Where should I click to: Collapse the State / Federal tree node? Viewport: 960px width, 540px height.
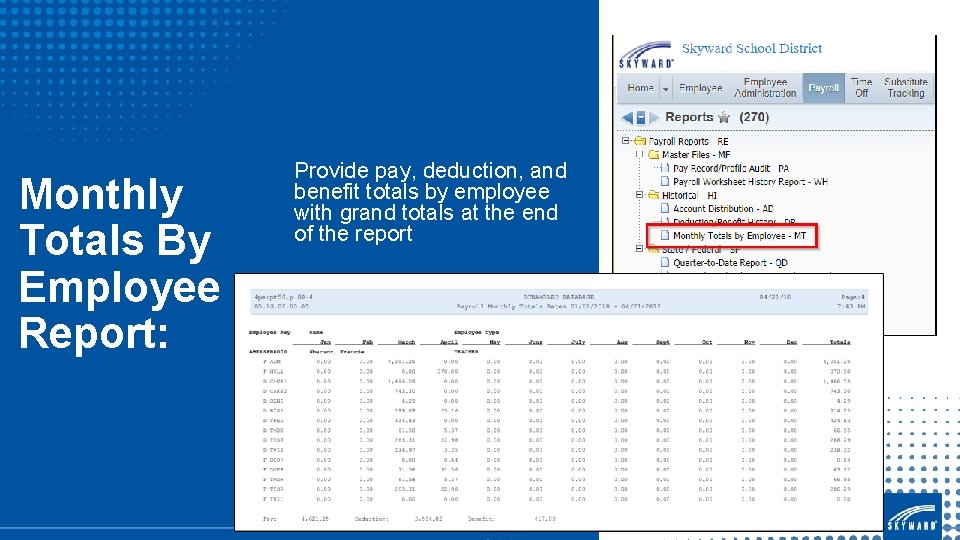[639, 249]
